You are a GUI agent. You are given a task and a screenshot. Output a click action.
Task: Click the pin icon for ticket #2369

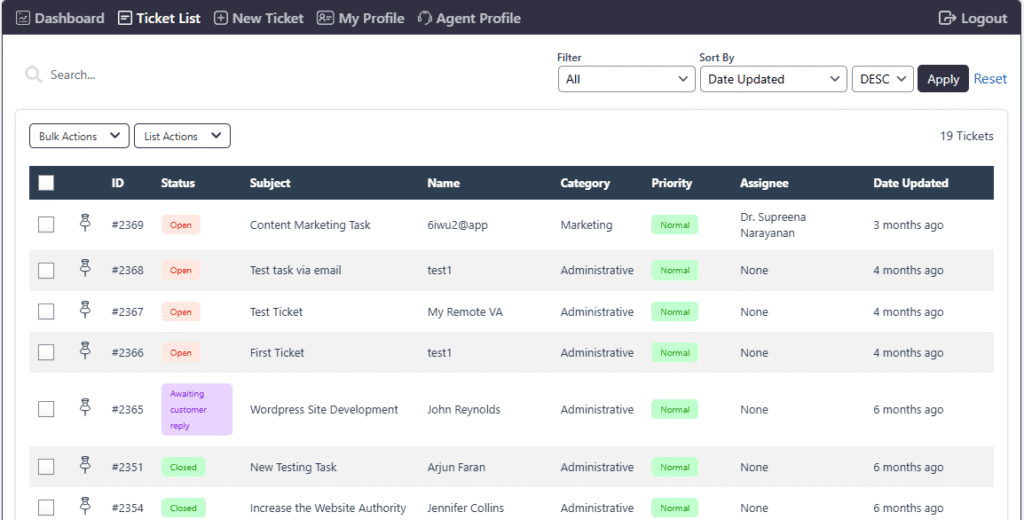tap(85, 224)
